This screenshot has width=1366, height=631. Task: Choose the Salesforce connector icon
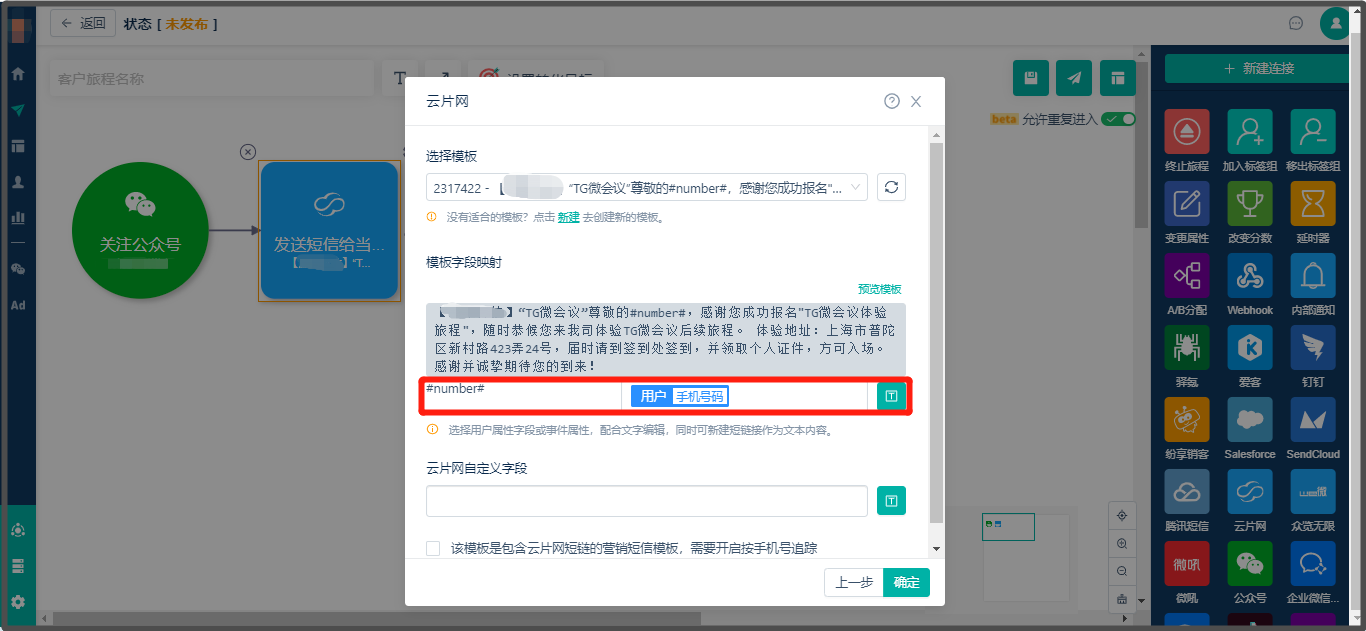(x=1250, y=419)
